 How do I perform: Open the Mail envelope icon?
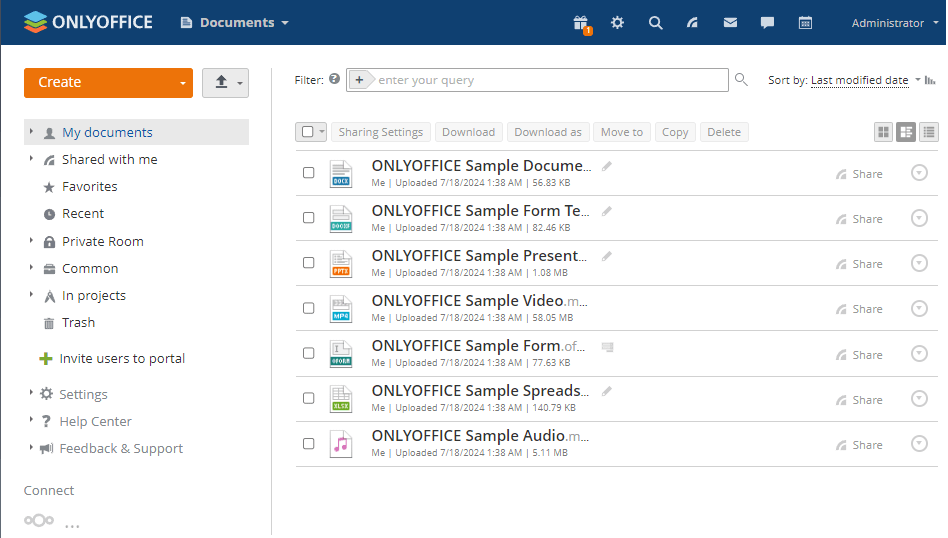[730, 23]
